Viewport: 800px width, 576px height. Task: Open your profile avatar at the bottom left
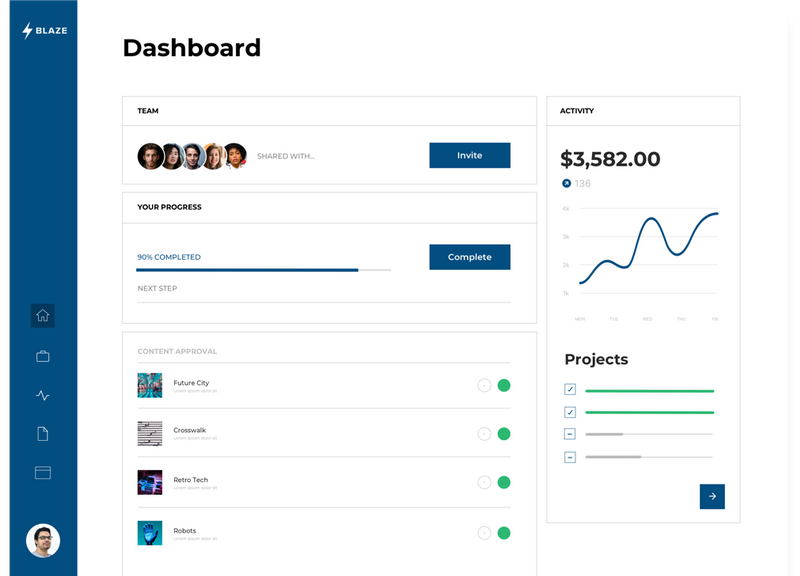(43, 538)
